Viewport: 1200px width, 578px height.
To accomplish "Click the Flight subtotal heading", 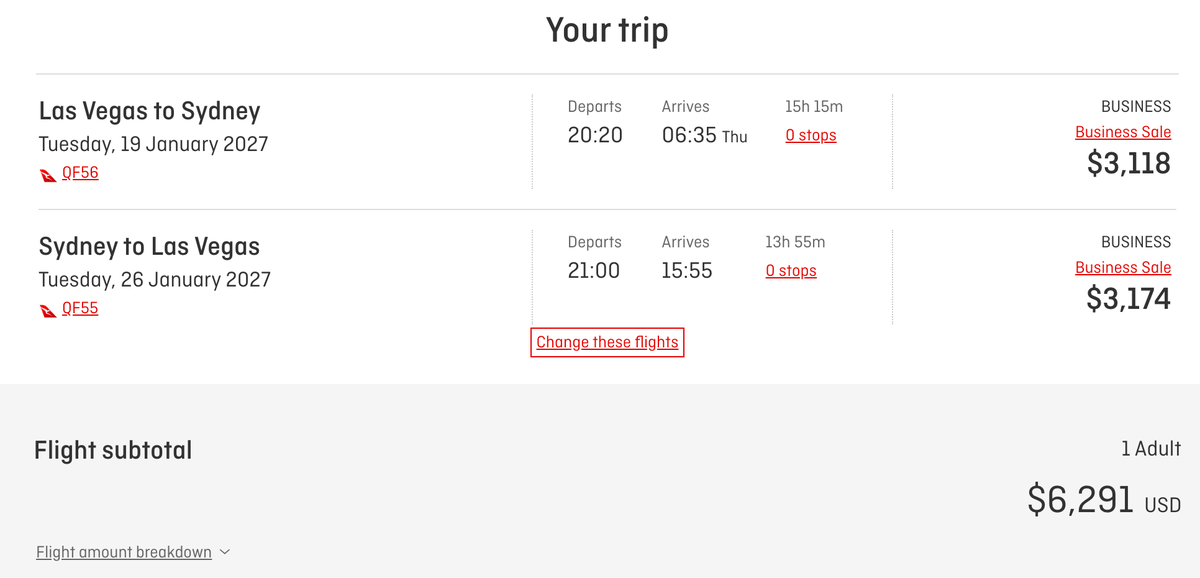I will [x=114, y=450].
